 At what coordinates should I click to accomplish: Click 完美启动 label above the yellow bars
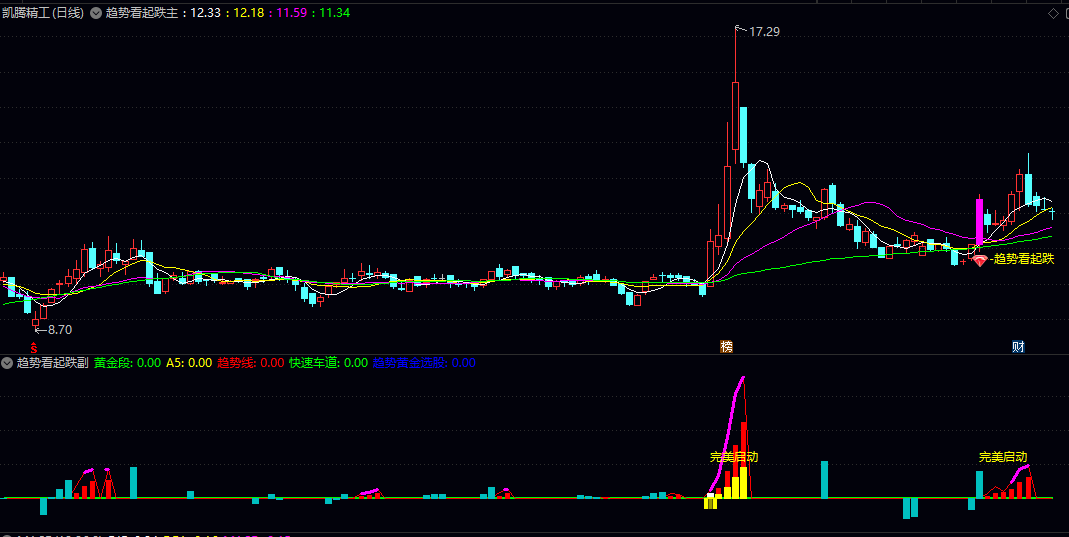coord(734,457)
